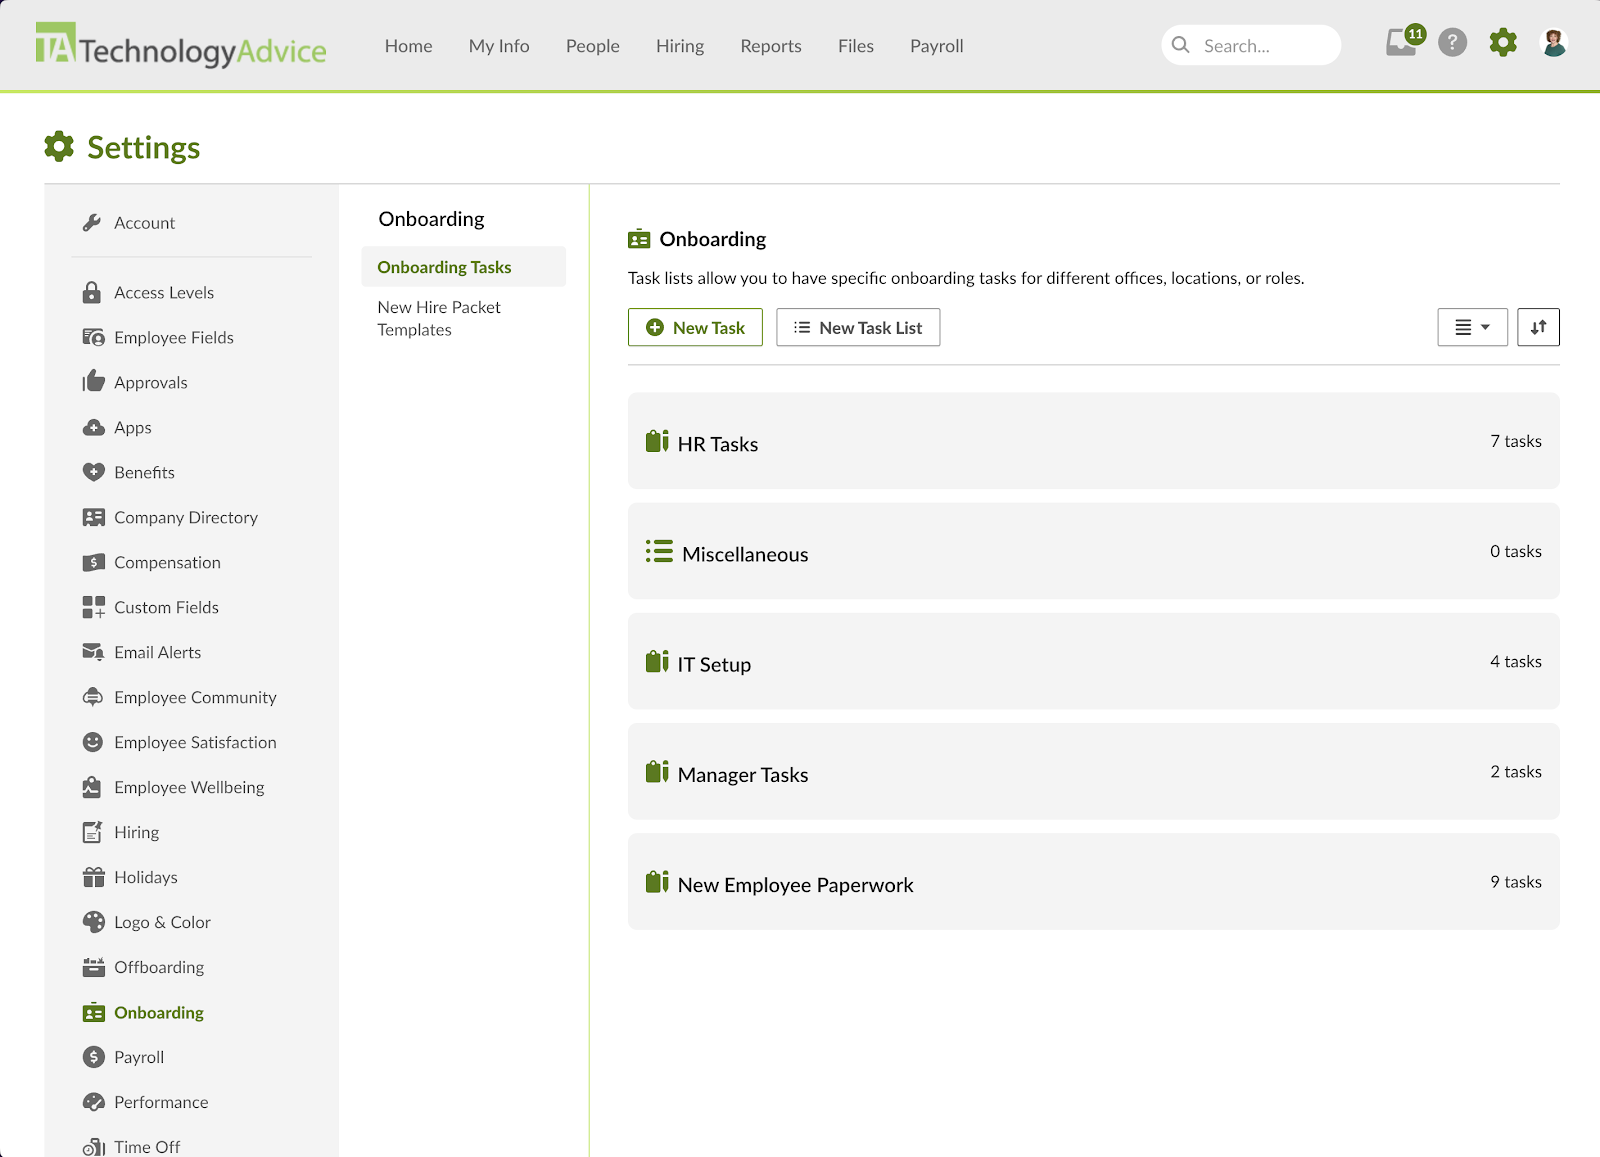Screen dimensions: 1600x1157
Task: Click the '2 tasks' count
Action: coord(1516,771)
